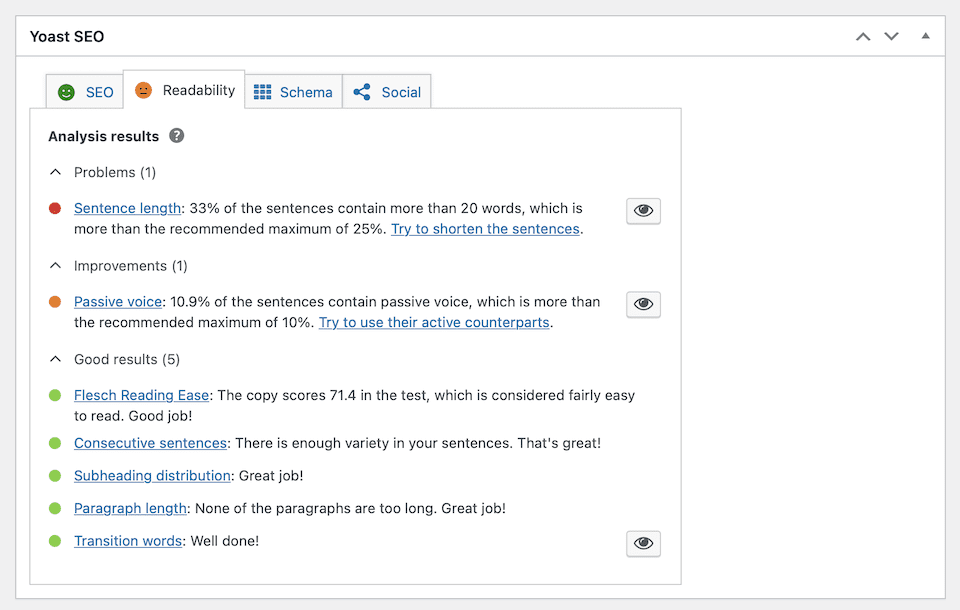Click the share icon on the Social tab
The image size is (960, 610).
361,91
